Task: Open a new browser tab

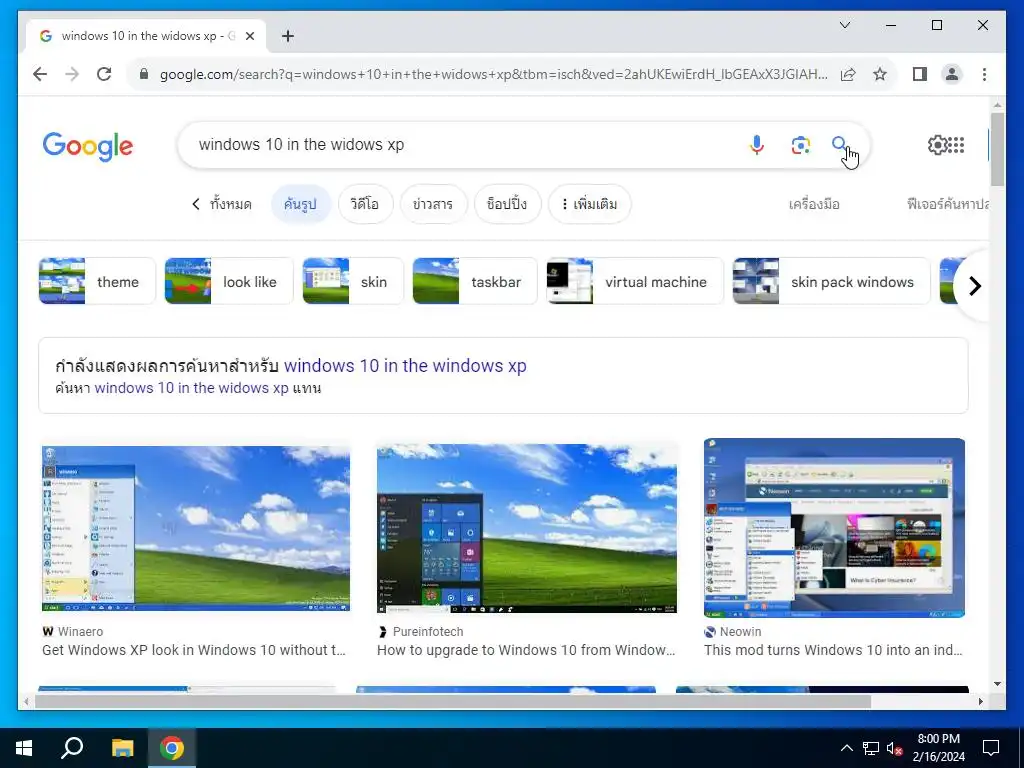Action: (287, 36)
